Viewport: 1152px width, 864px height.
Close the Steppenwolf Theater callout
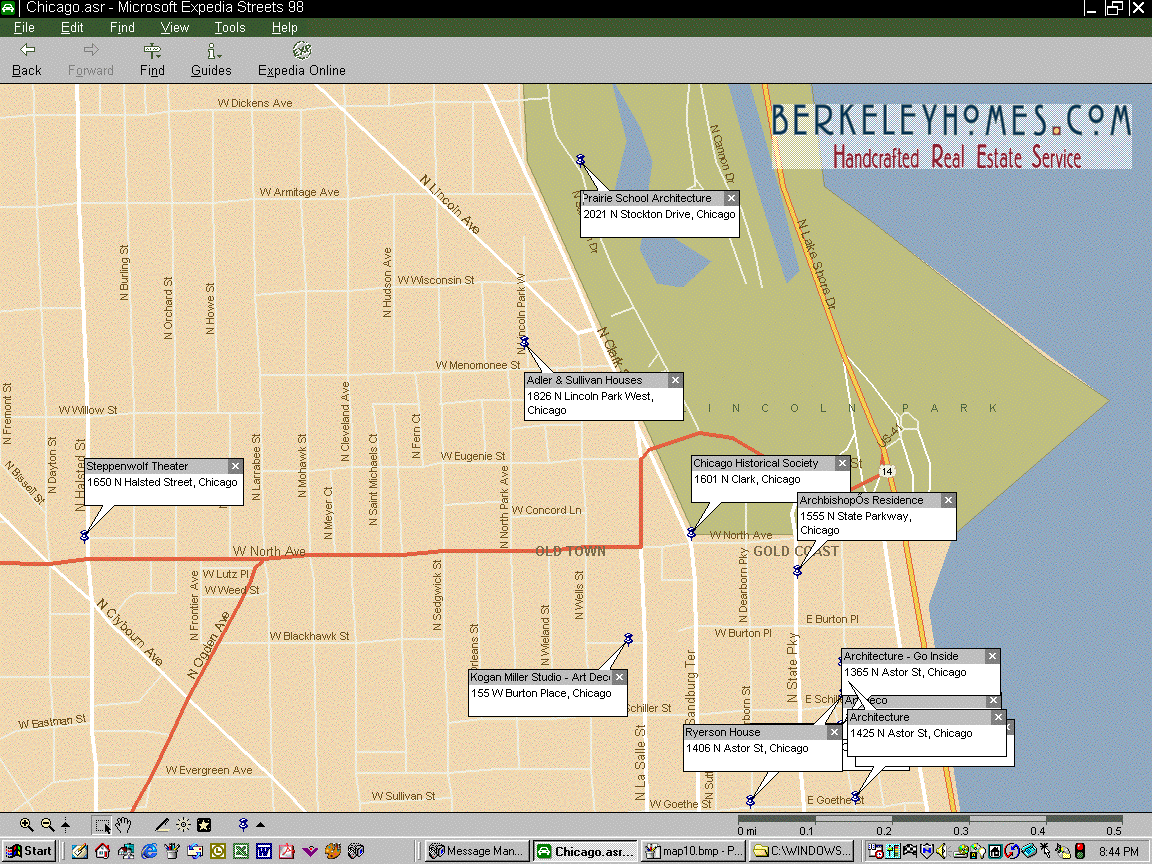coord(235,466)
